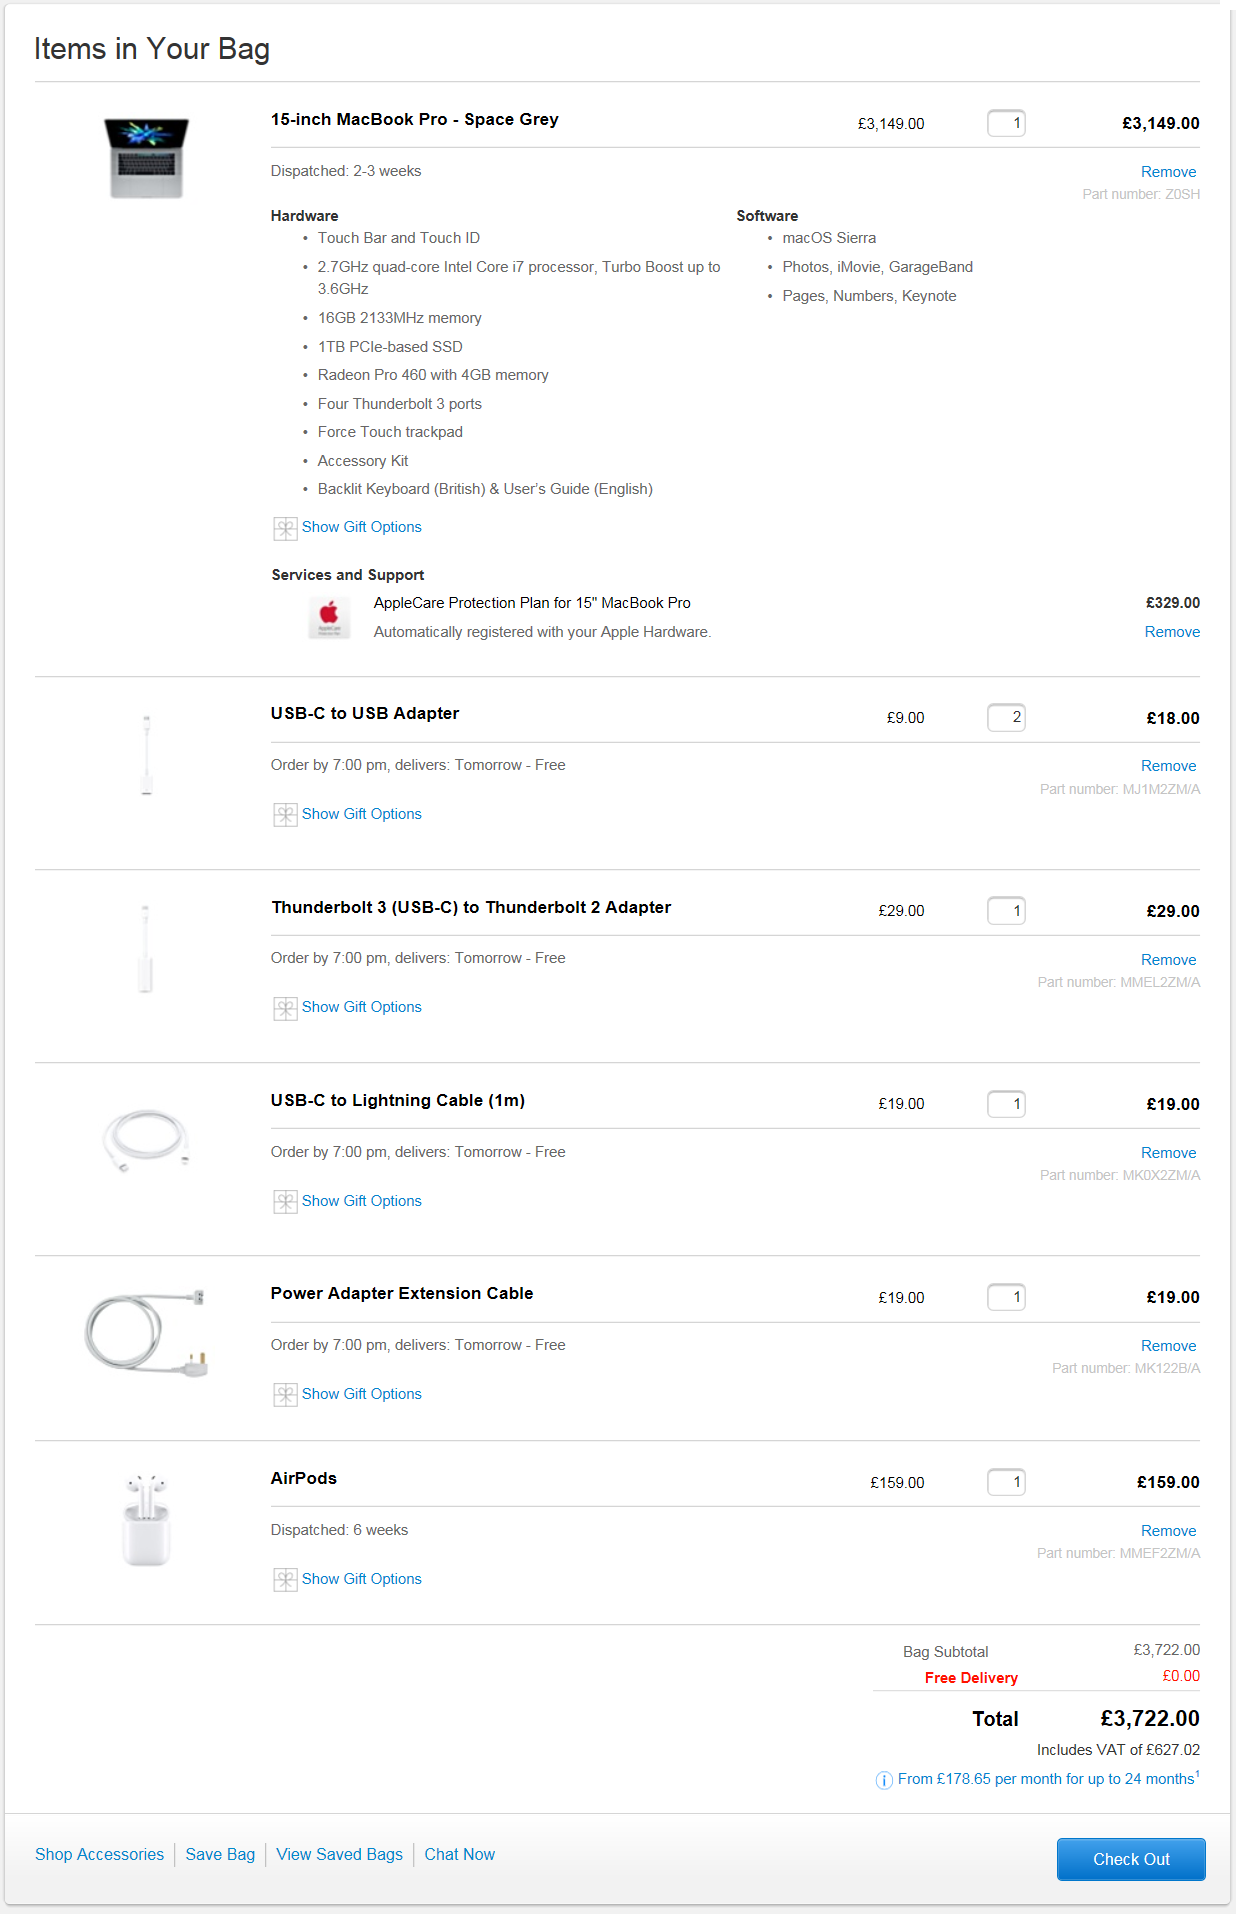Click Save Bag link
The width and height of the screenshot is (1236, 1914).
coord(220,1855)
